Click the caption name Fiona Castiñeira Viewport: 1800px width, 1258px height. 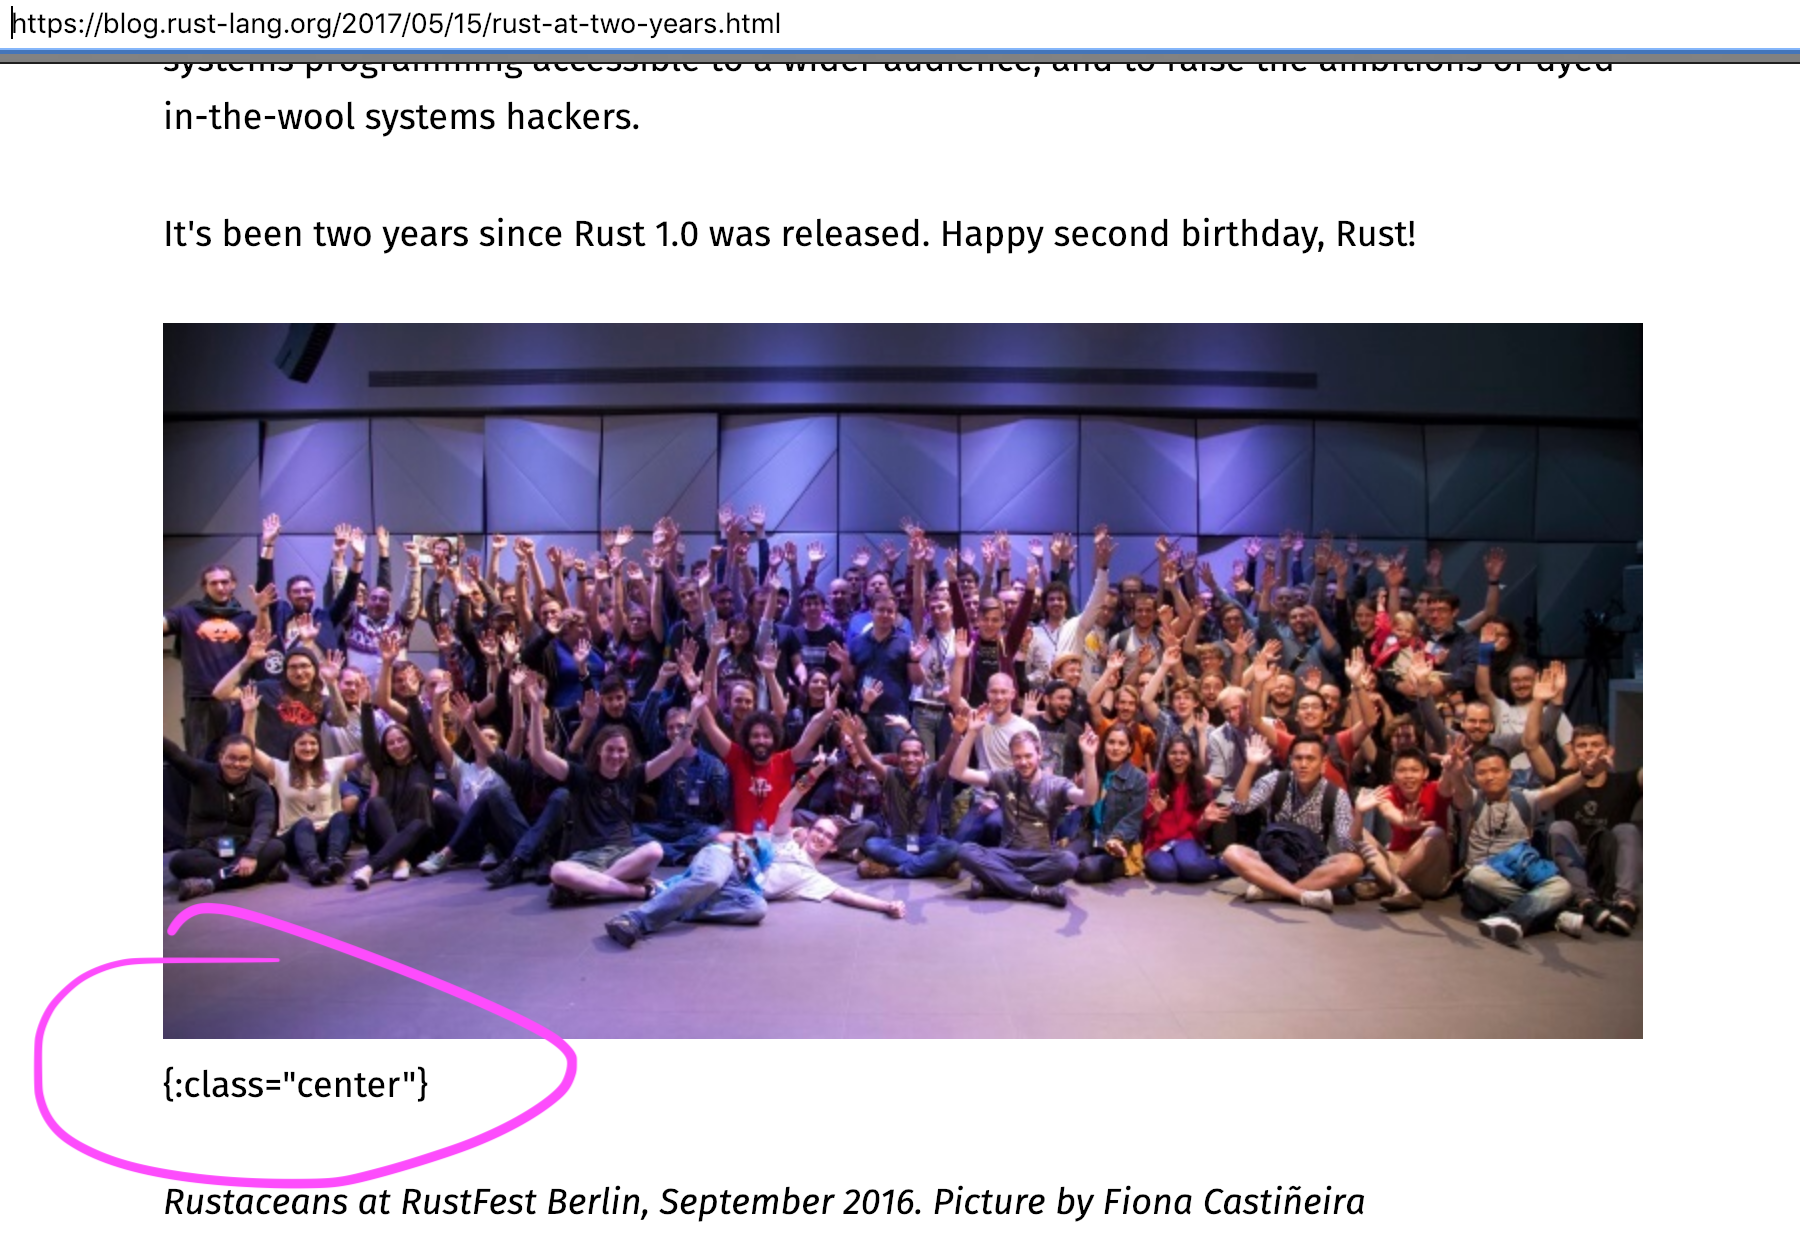(x=1233, y=1201)
